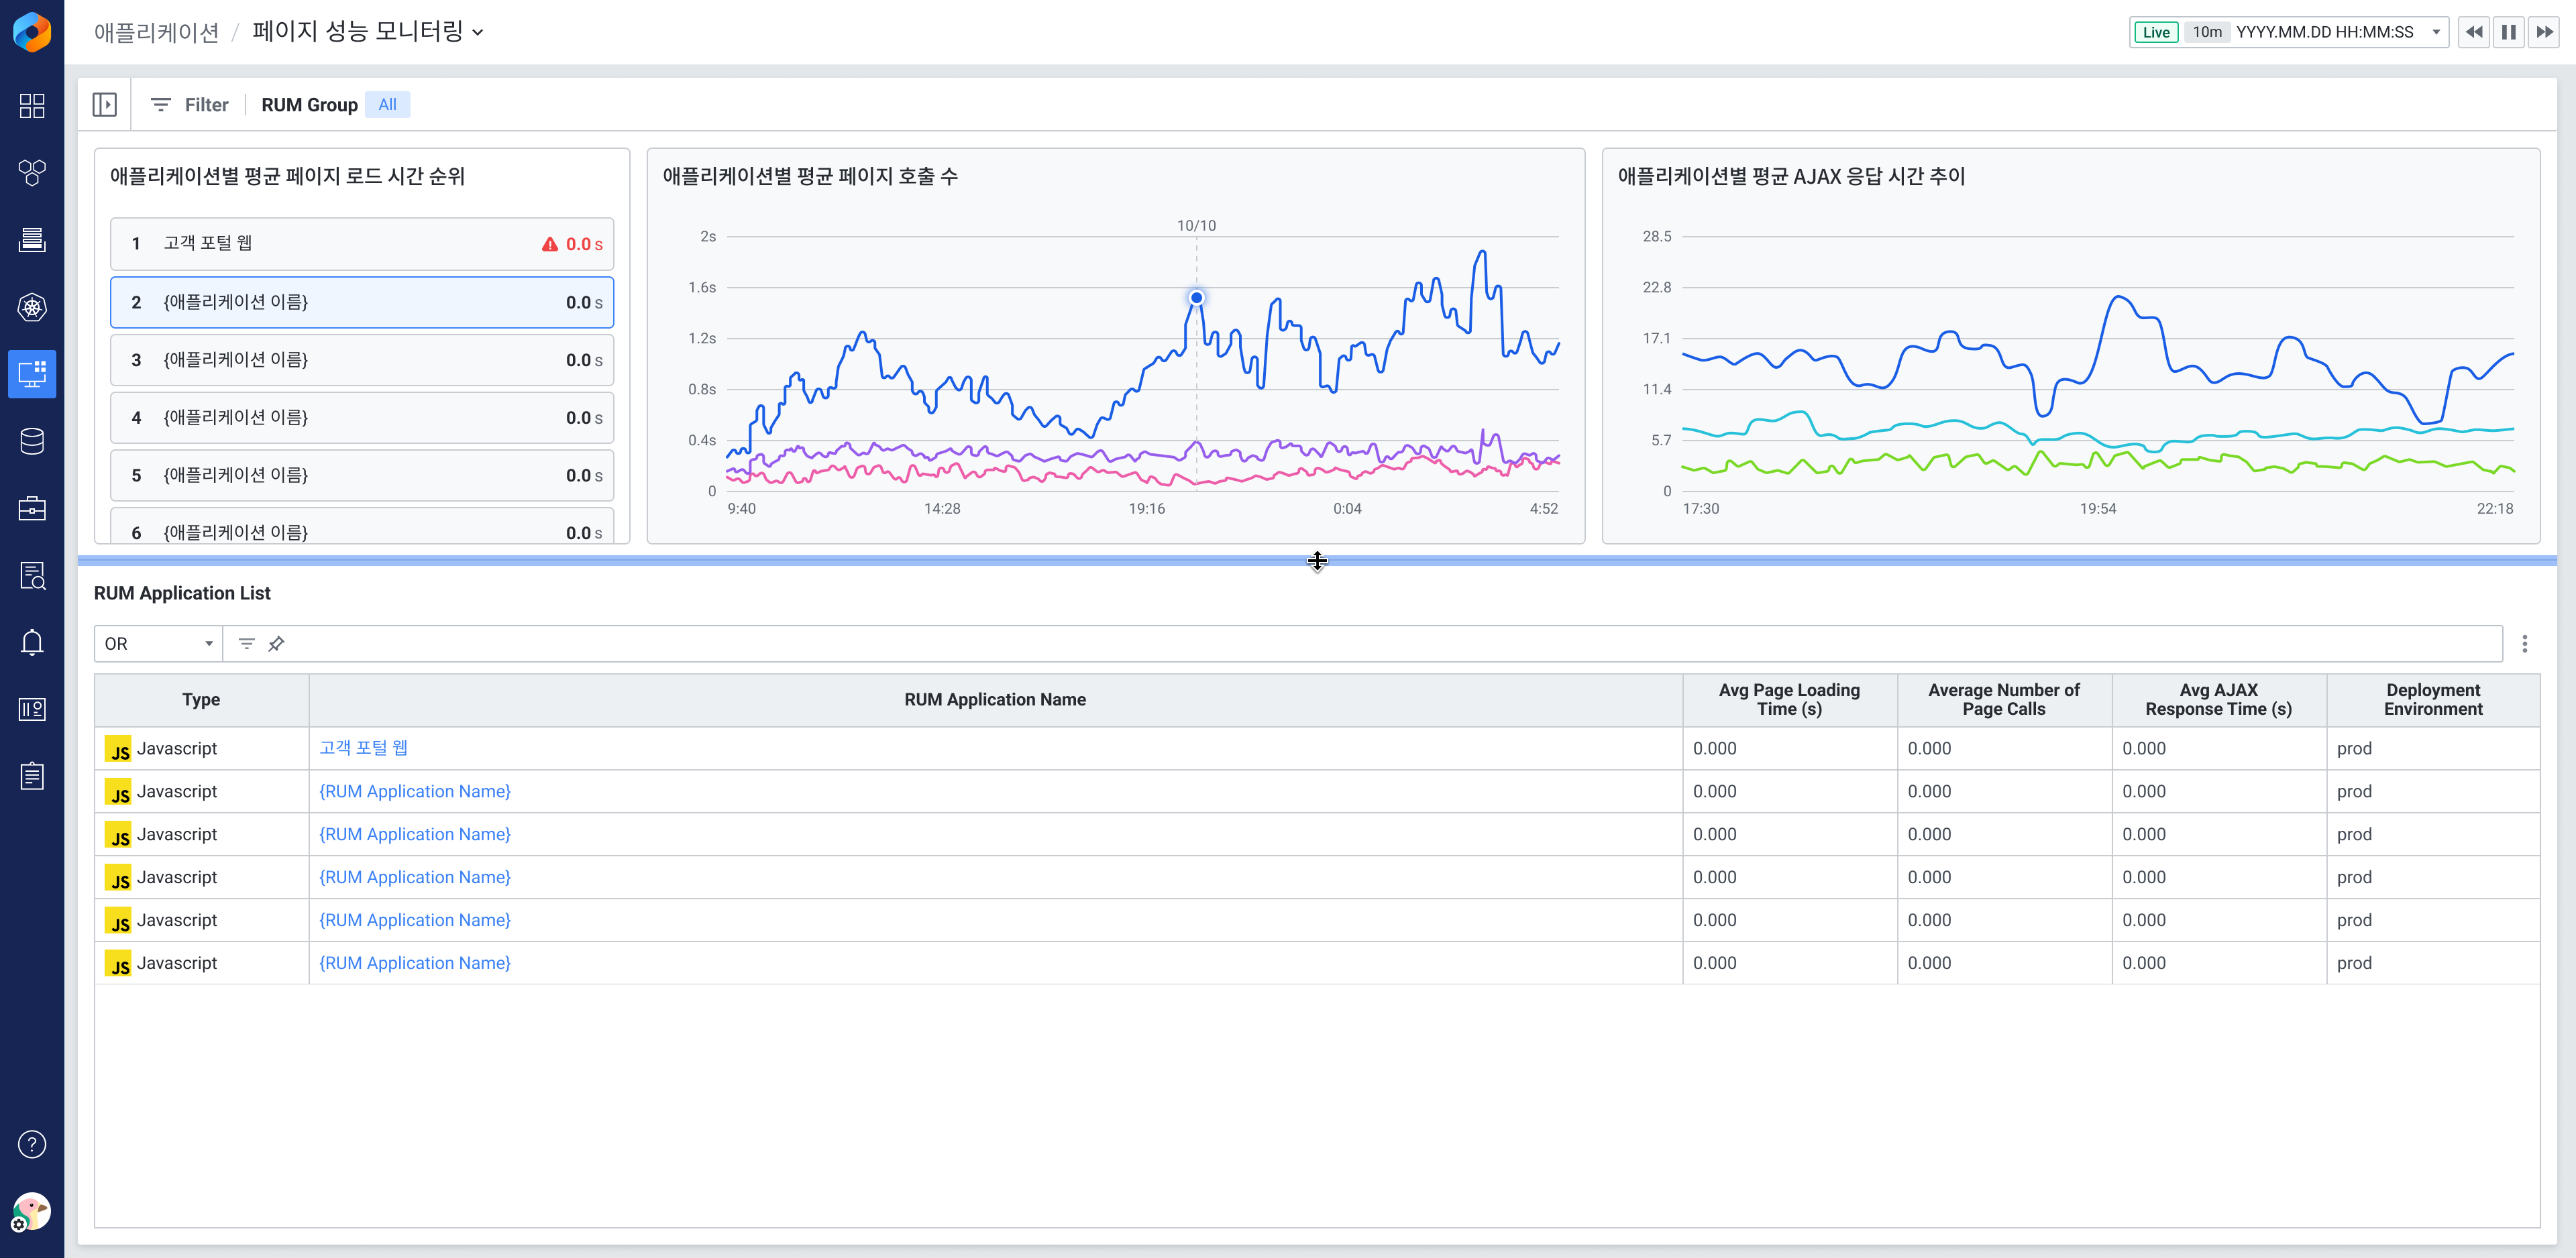2576x1258 pixels.
Task: Toggle the side panel expand icon
Action: (105, 105)
